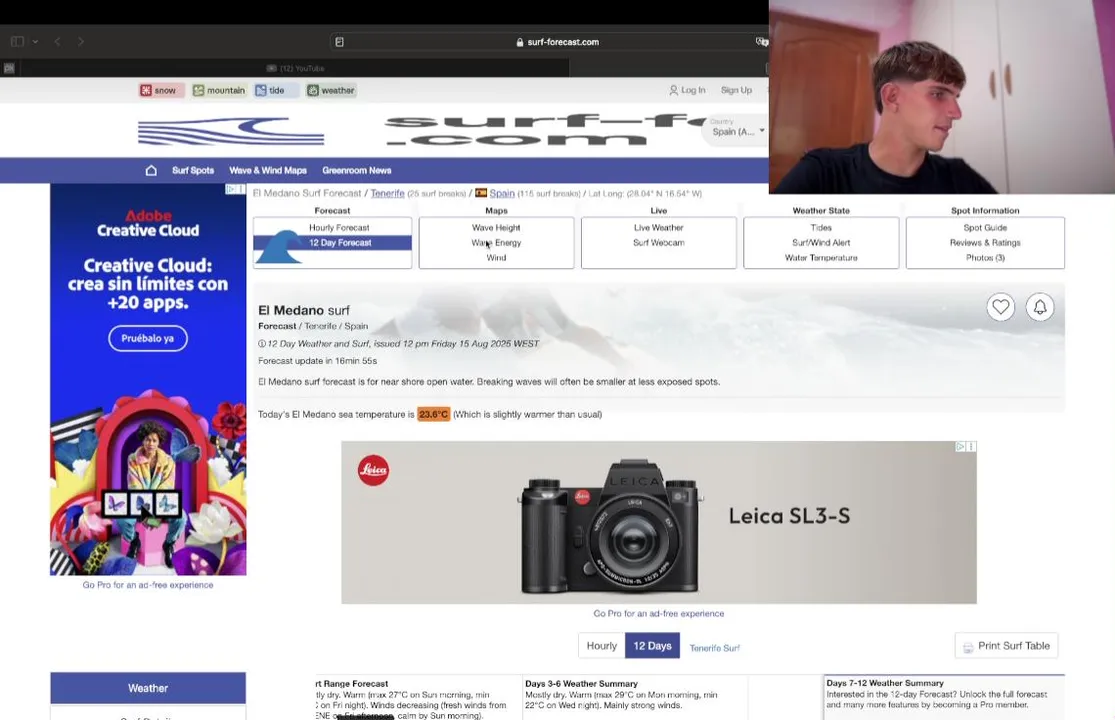Click the 23.6°C sea temperature badge
Viewport: 1115px width, 720px height.
434,414
